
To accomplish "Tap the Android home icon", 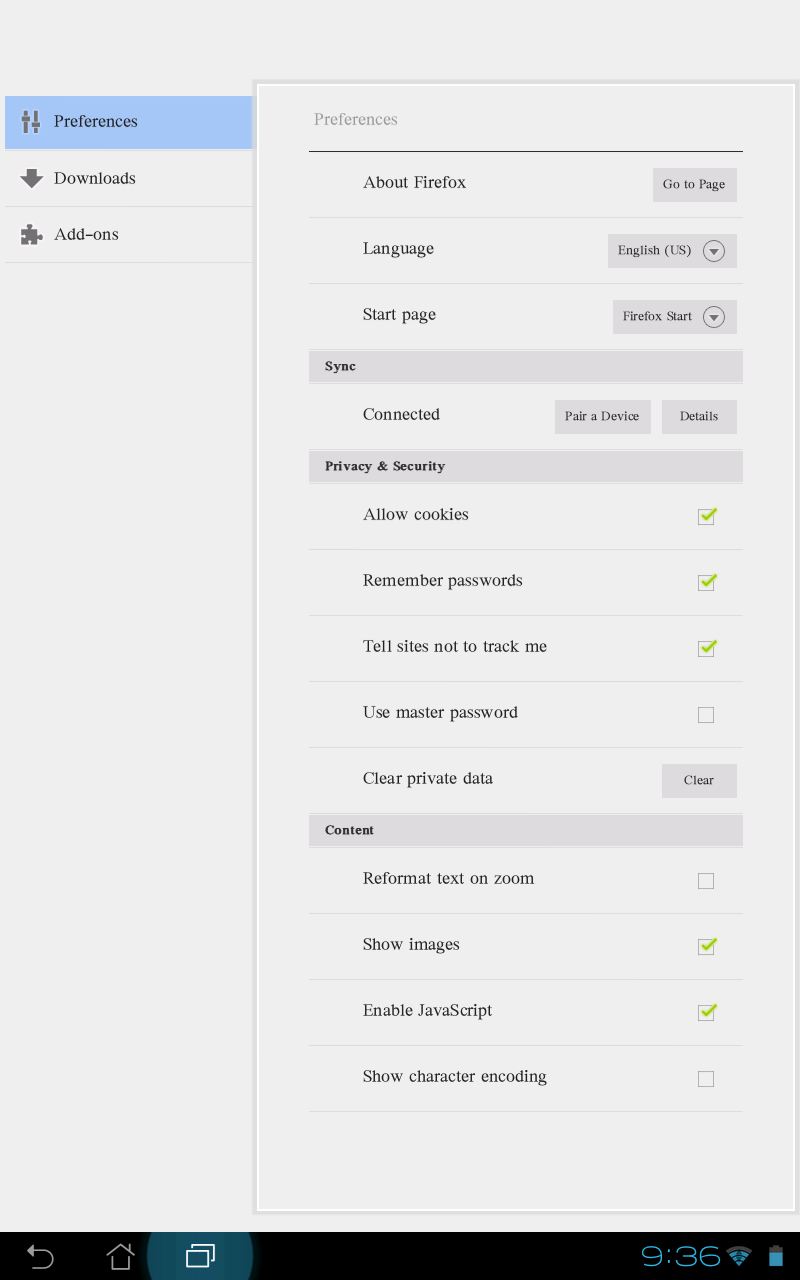I will 120,1256.
